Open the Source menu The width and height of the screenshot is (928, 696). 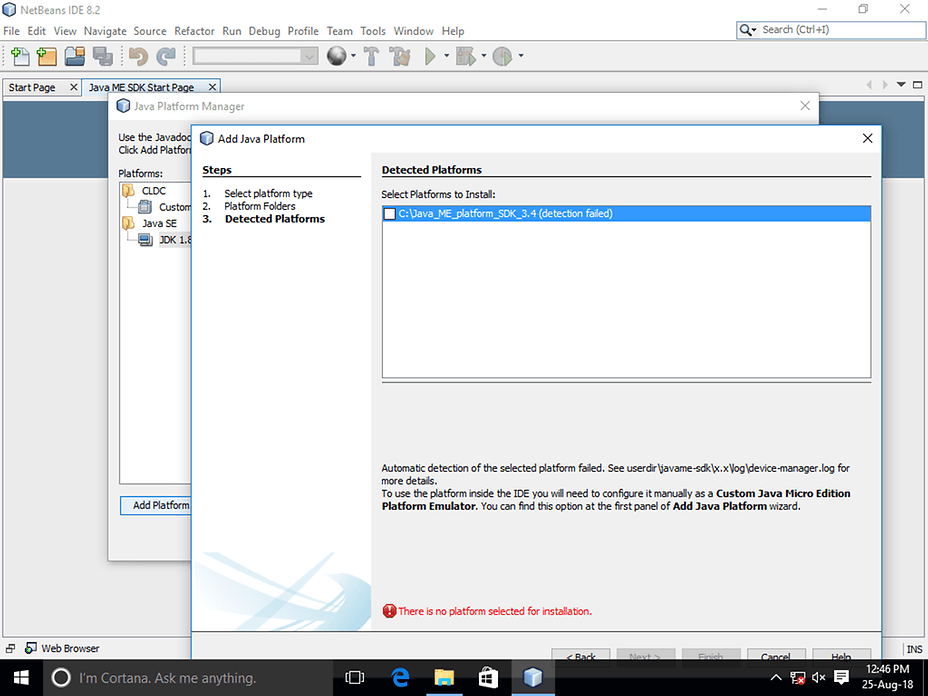[x=150, y=31]
